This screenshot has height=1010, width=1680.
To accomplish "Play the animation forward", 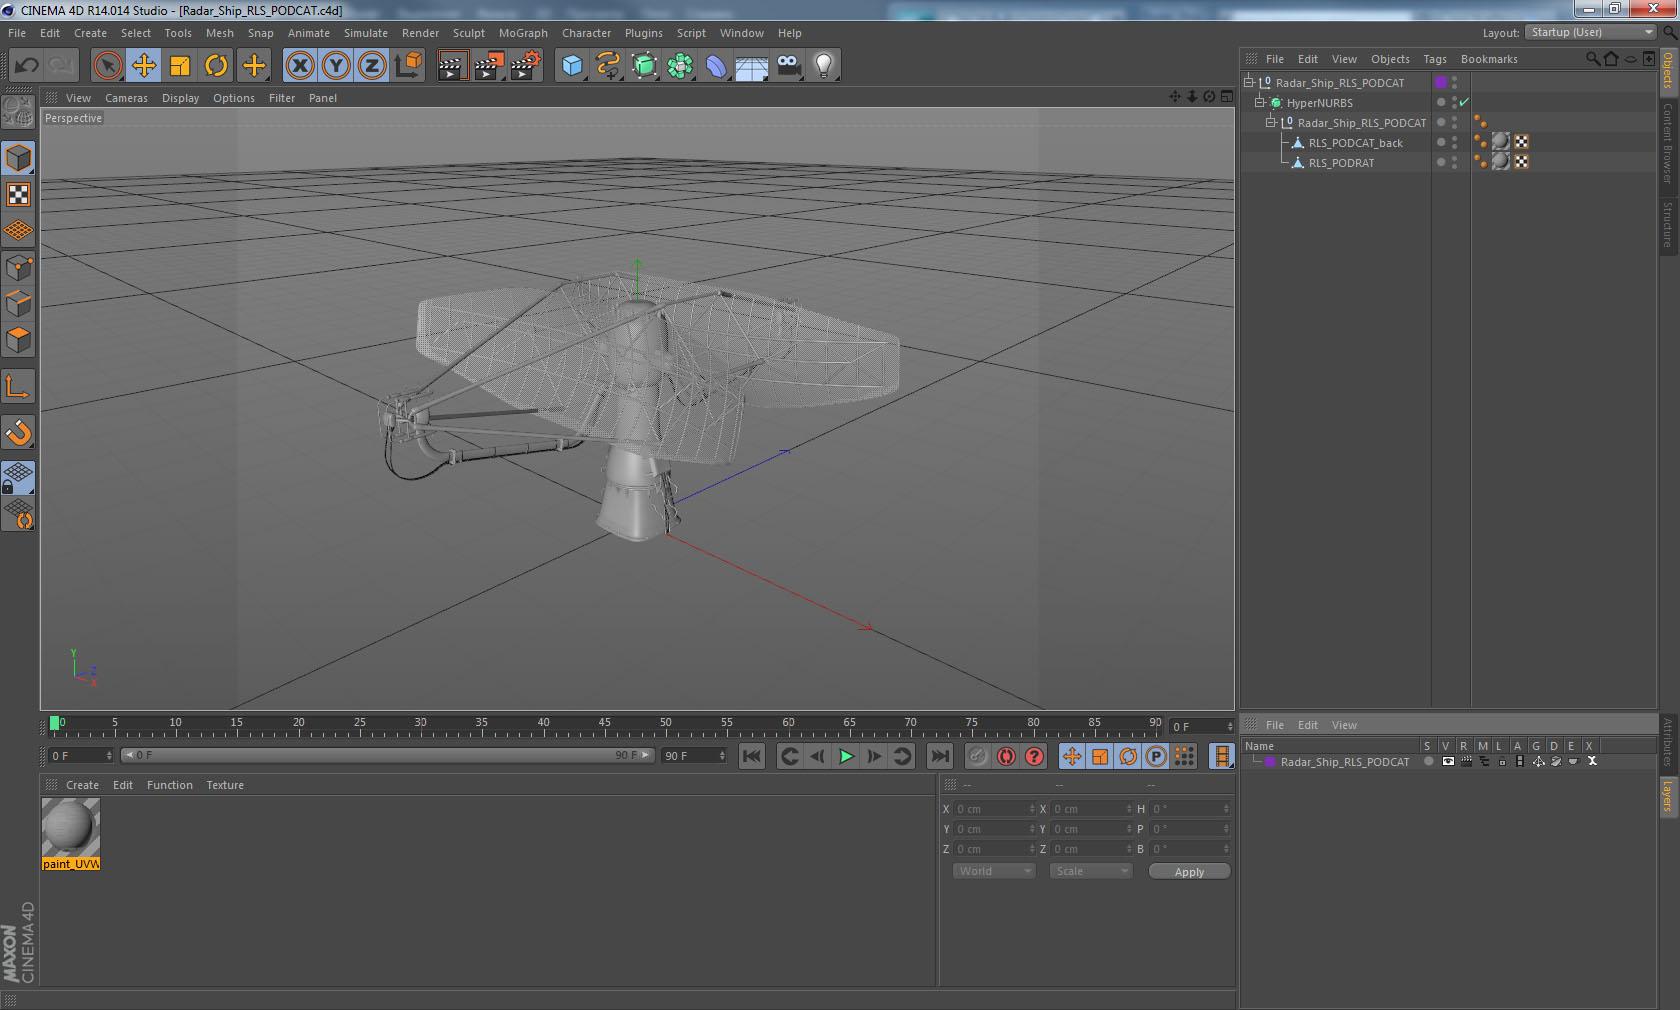I will [x=846, y=756].
